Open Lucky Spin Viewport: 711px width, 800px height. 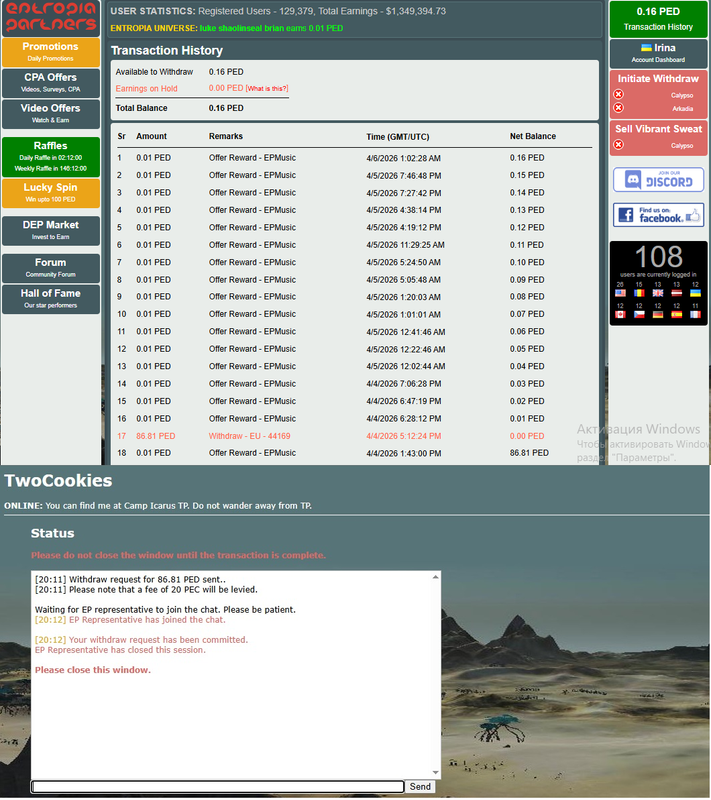[50, 193]
